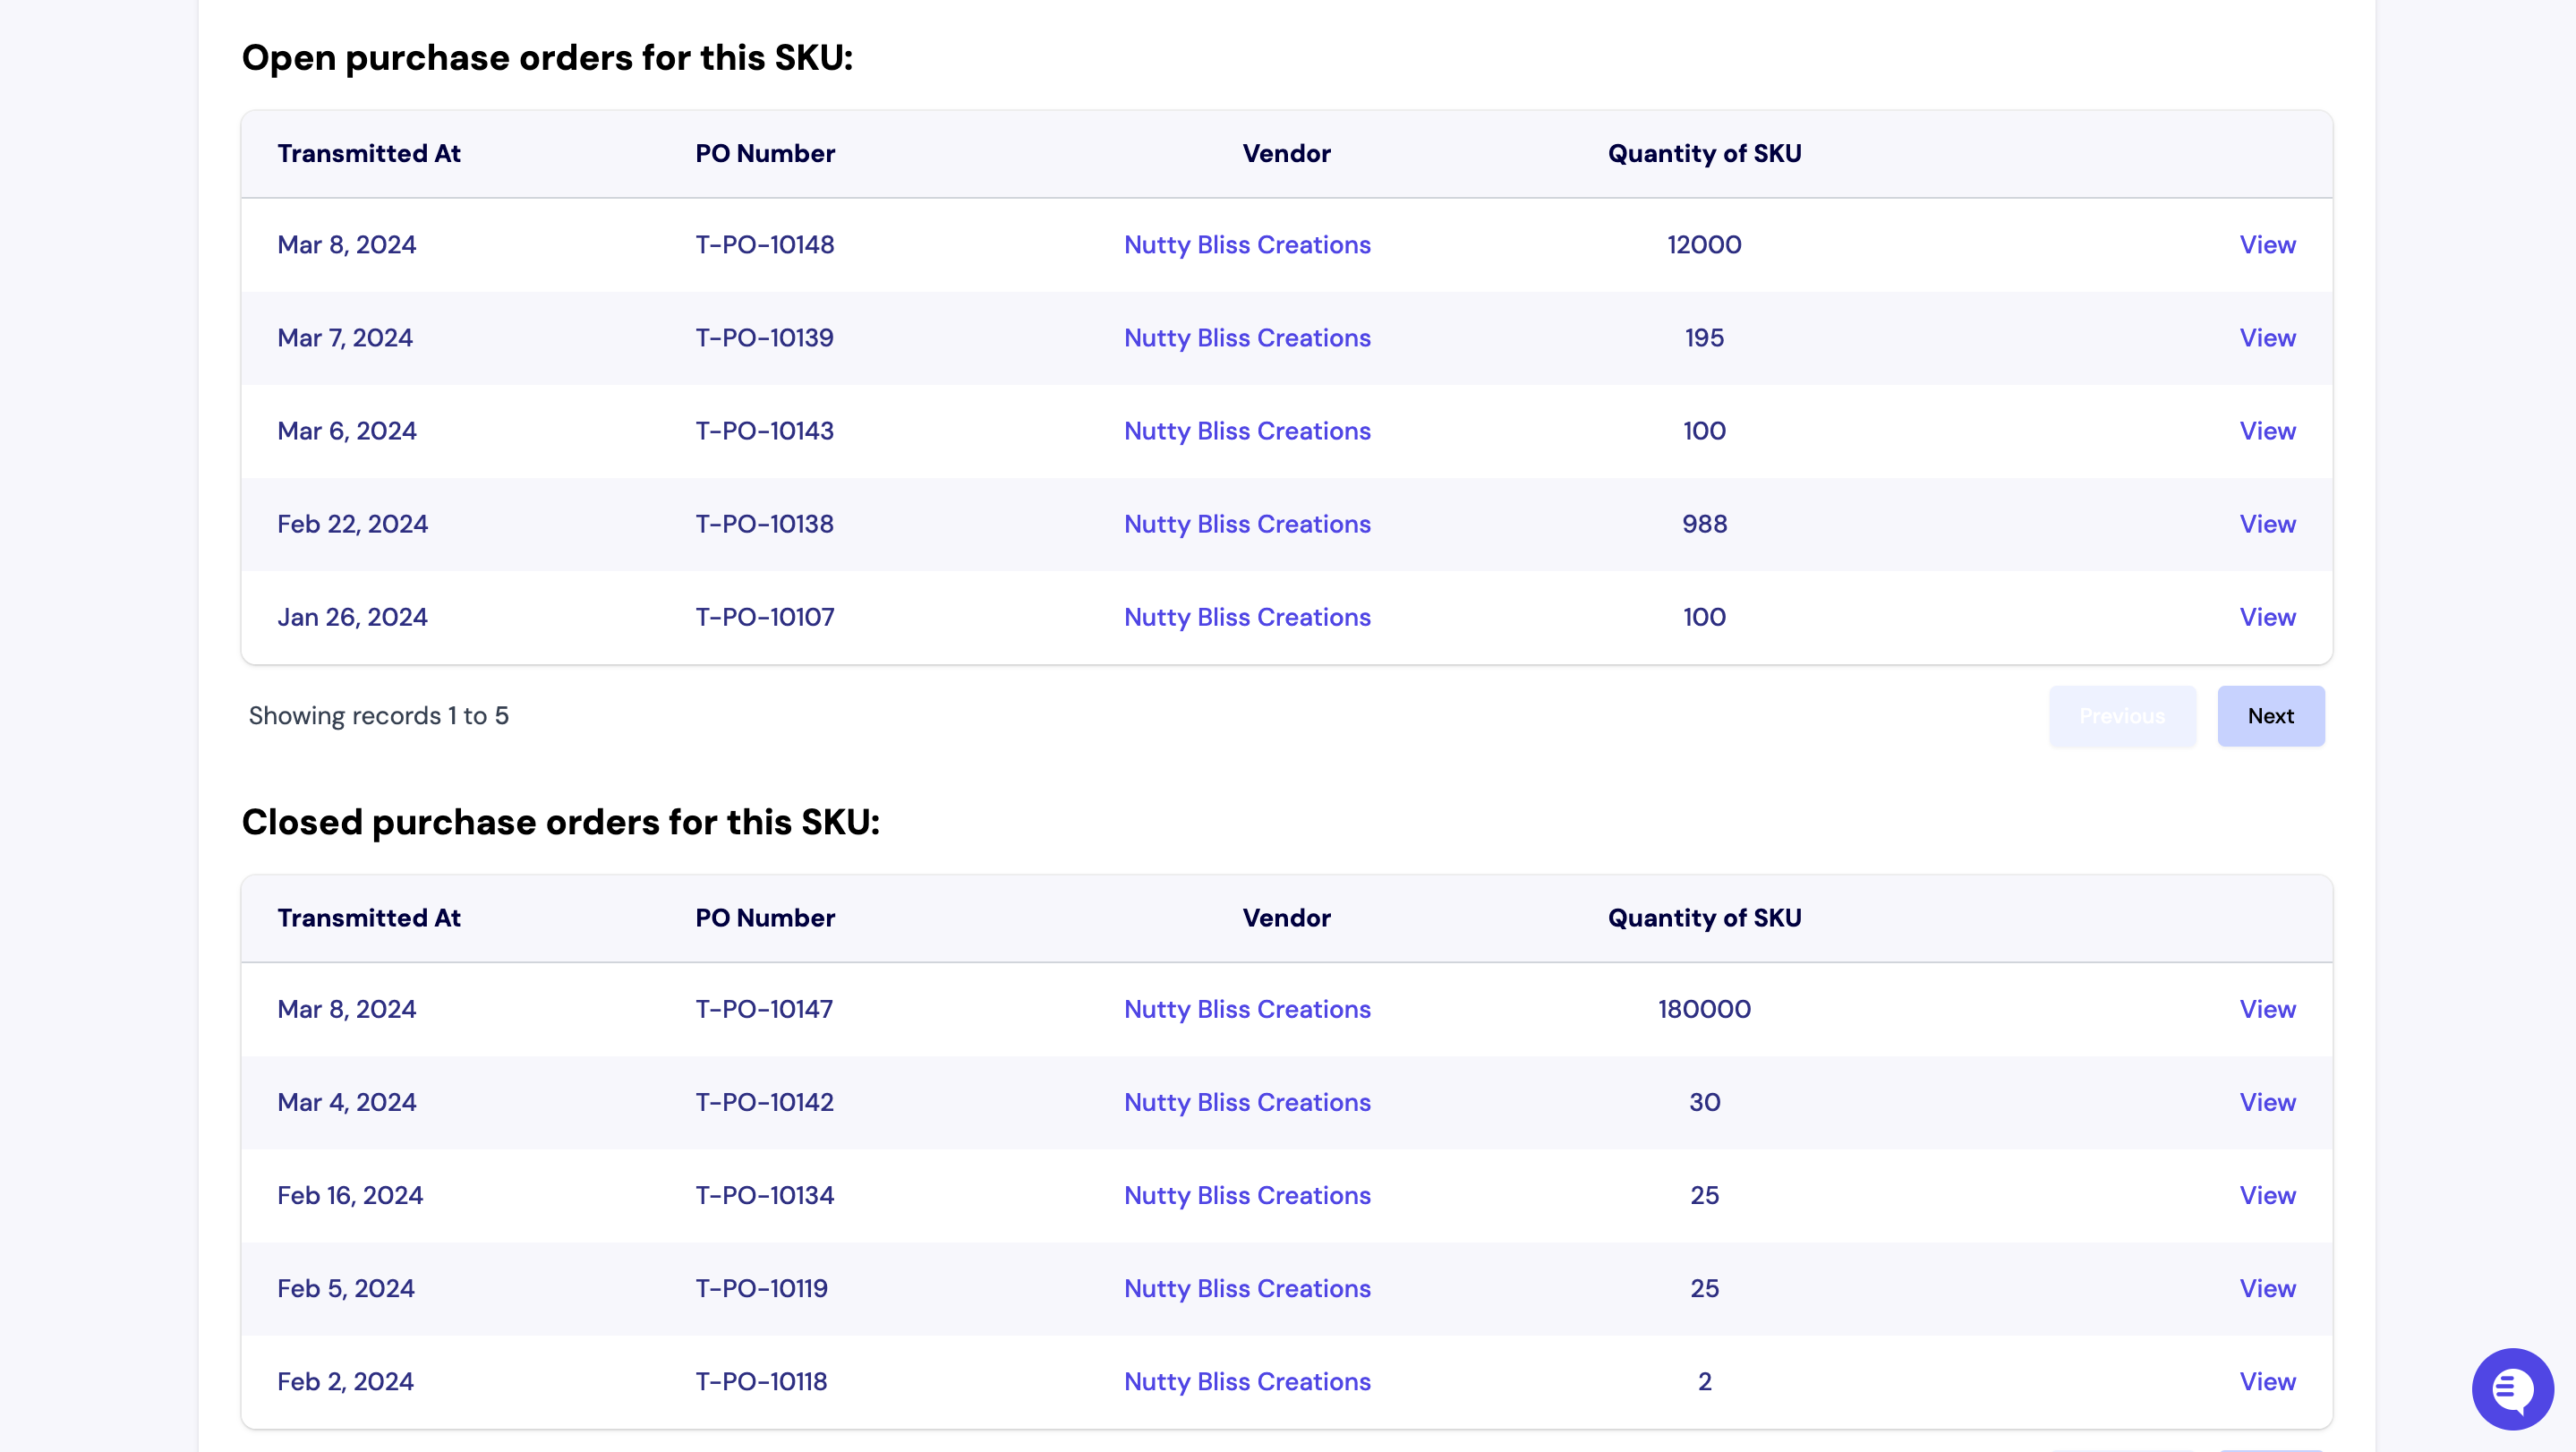This screenshot has height=1452, width=2576.
Task: View purchase order T-PO-10148
Action: [x=2267, y=244]
